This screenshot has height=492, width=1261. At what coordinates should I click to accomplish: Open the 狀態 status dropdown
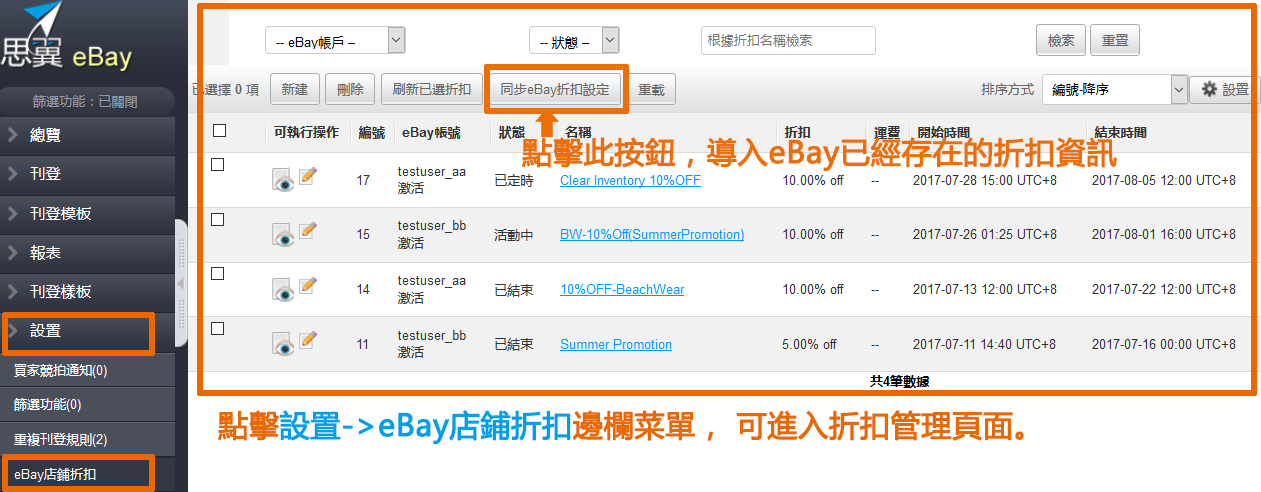pos(574,40)
